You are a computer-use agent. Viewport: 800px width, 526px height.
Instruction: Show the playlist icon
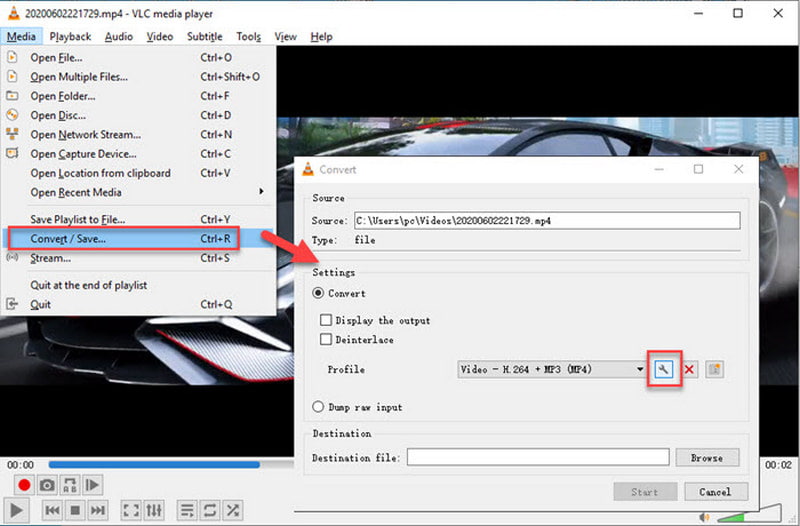coord(187,510)
